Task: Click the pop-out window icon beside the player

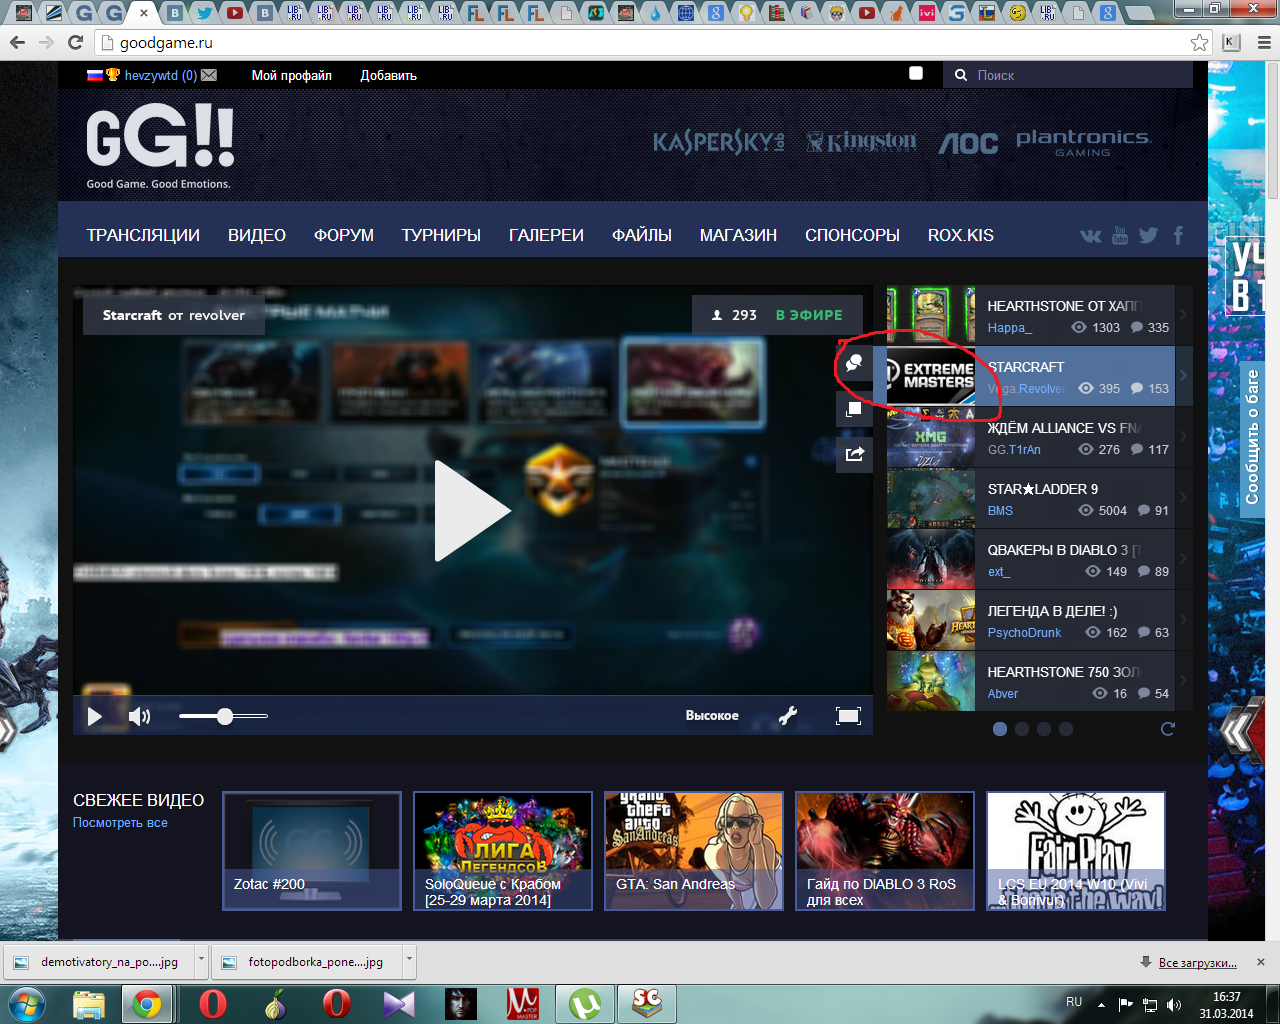Action: (x=854, y=409)
